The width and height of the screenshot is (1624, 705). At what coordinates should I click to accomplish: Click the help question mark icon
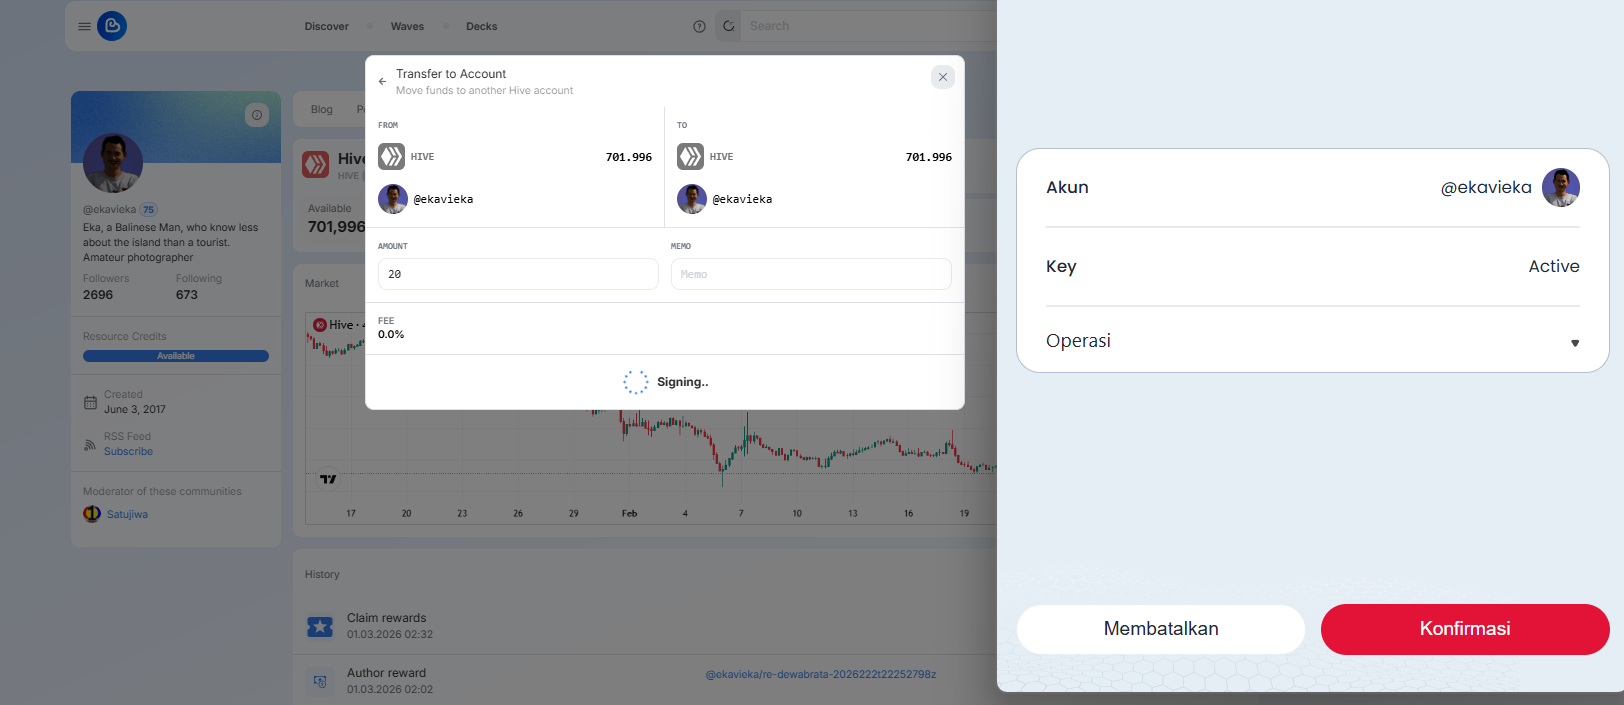[x=699, y=27]
